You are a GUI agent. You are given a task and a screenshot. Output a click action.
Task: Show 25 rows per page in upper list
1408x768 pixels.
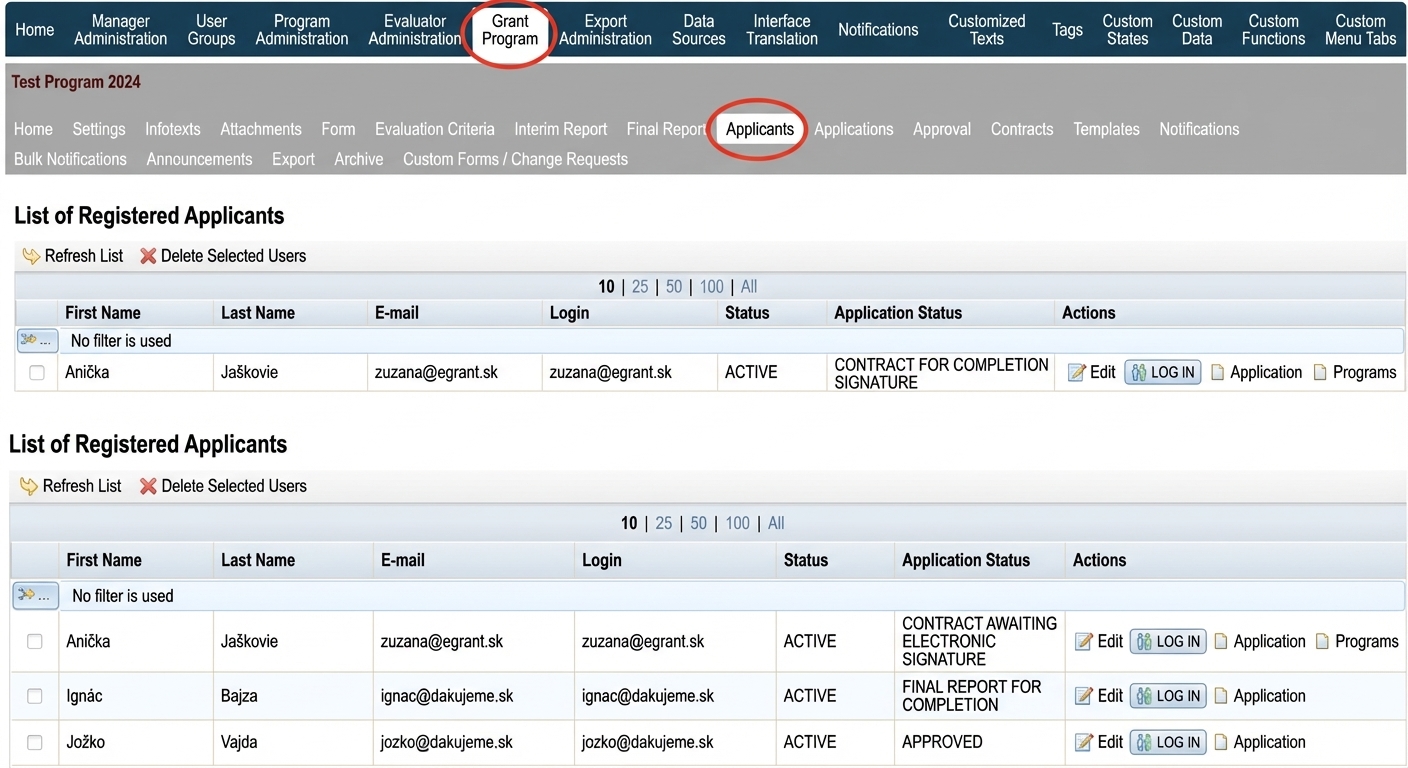coord(640,287)
